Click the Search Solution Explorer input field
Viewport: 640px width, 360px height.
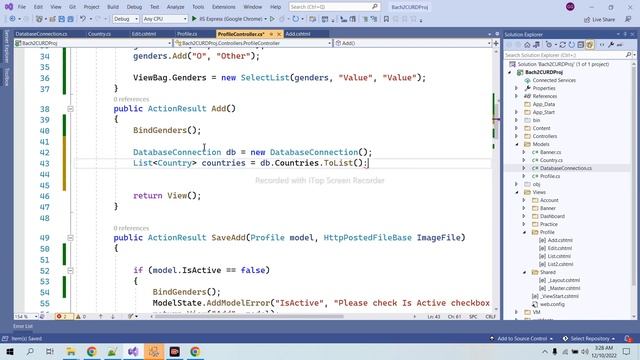(564, 55)
